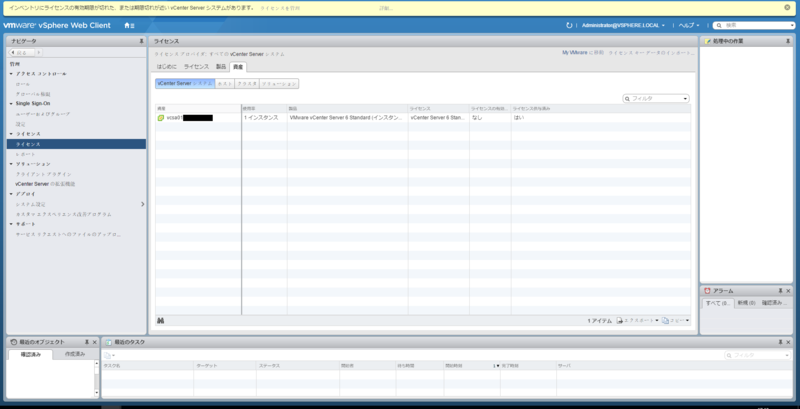This screenshot has width=800, height=409.
Task: Switch to the はじめに tab
Action: click(167, 67)
